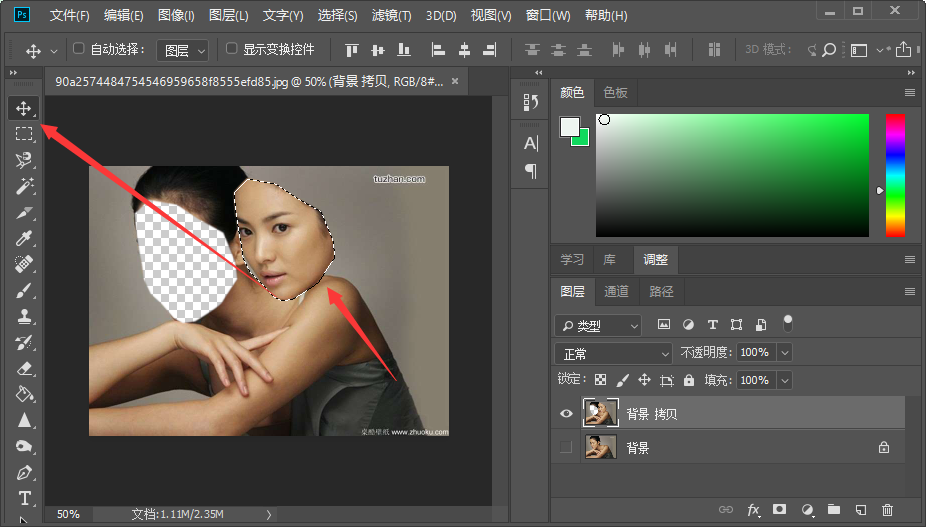Select the Sharpen tool triangle icon
Image resolution: width=926 pixels, height=527 pixels.
tap(24, 420)
